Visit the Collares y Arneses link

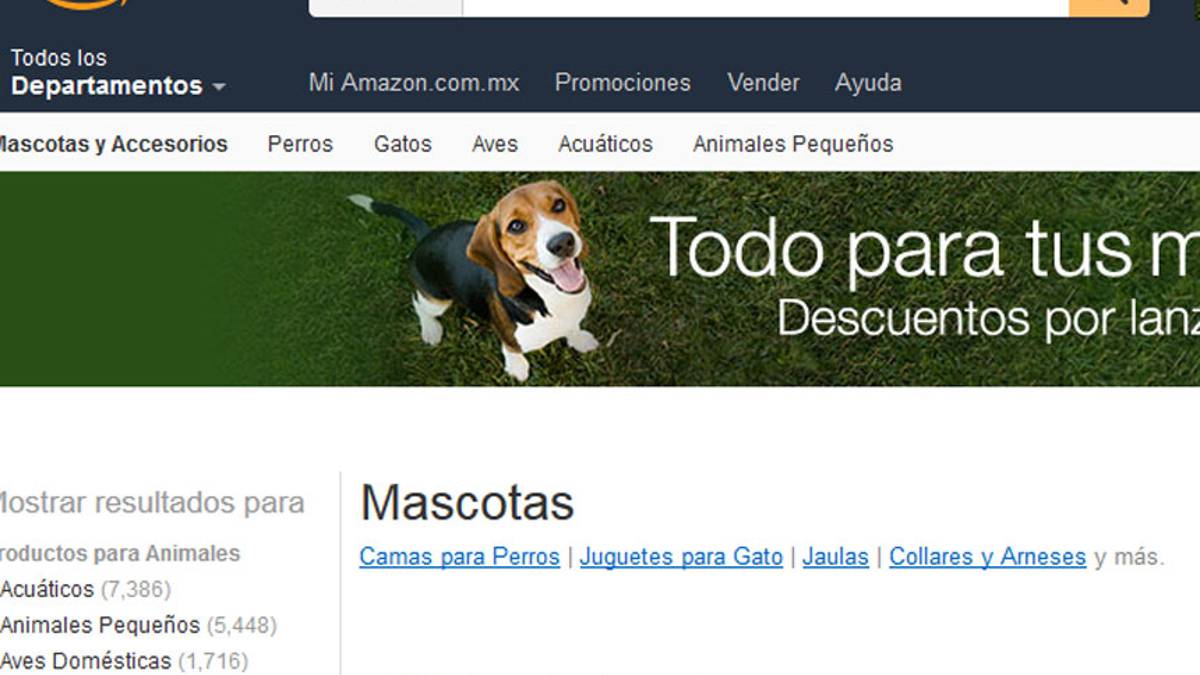[x=987, y=557]
